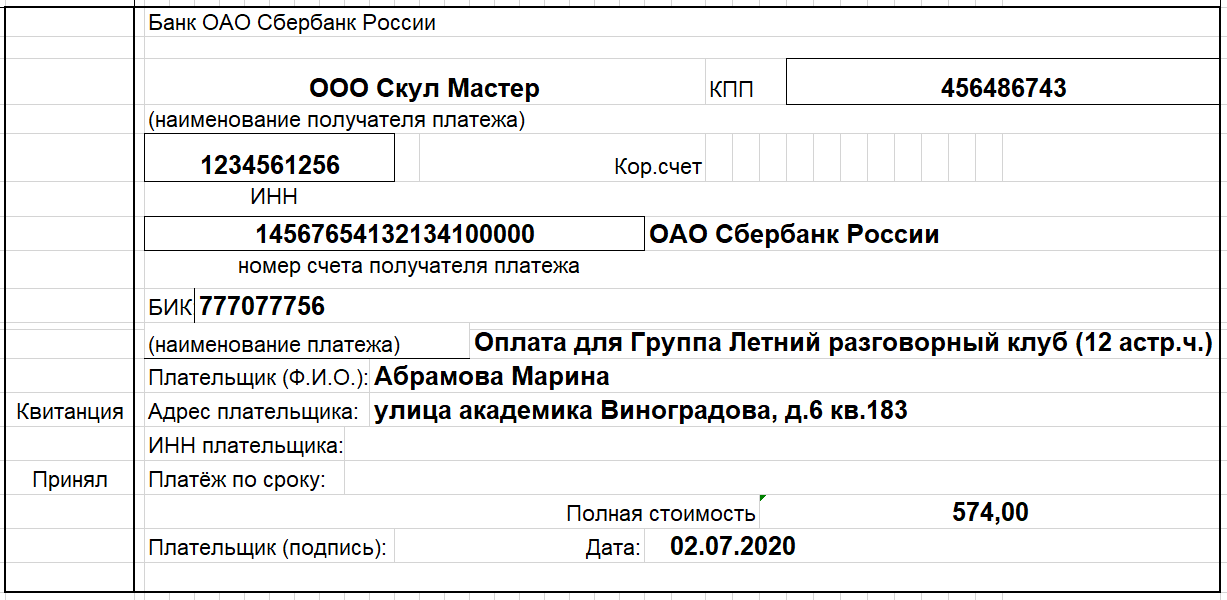Select the БИК value 777077756
Viewport: 1227px width, 600px height.
point(262,306)
